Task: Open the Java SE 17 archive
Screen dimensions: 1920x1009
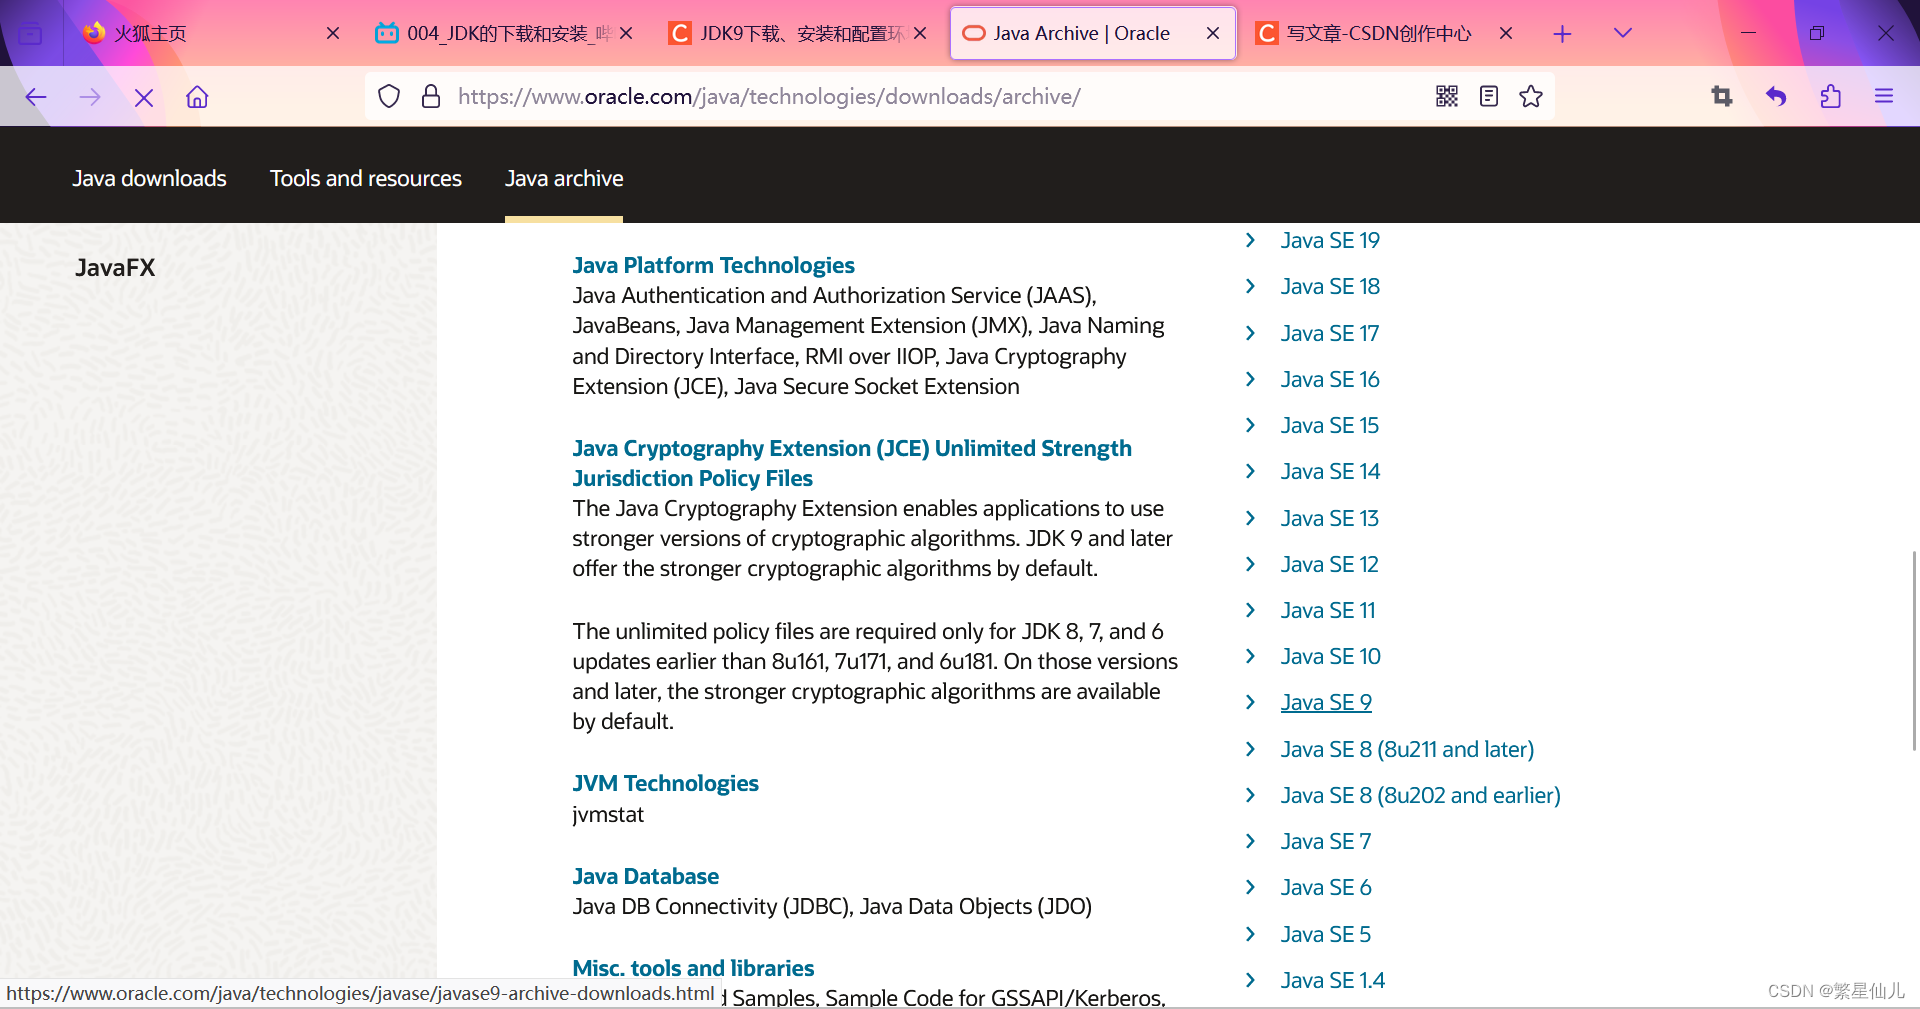Action: tap(1330, 333)
